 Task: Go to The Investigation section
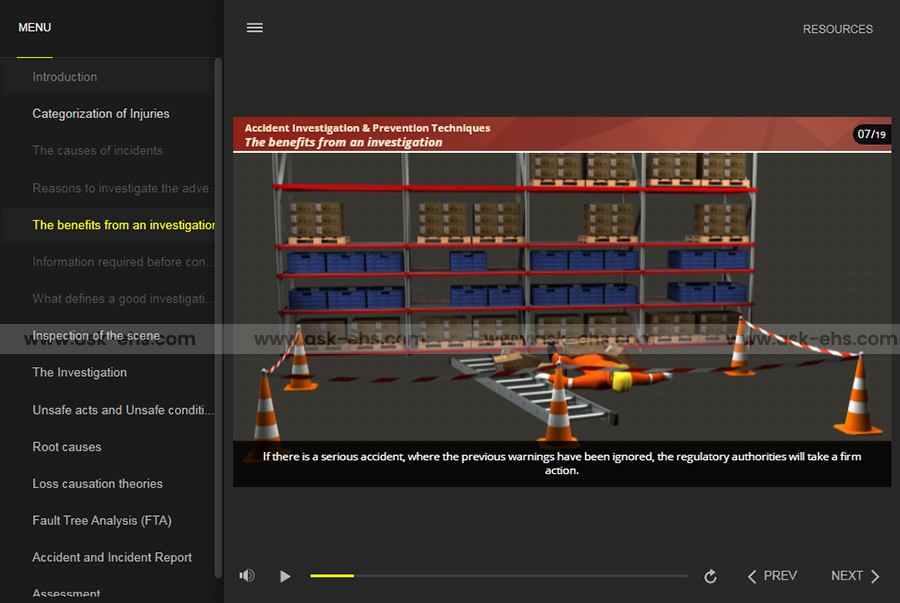click(80, 373)
